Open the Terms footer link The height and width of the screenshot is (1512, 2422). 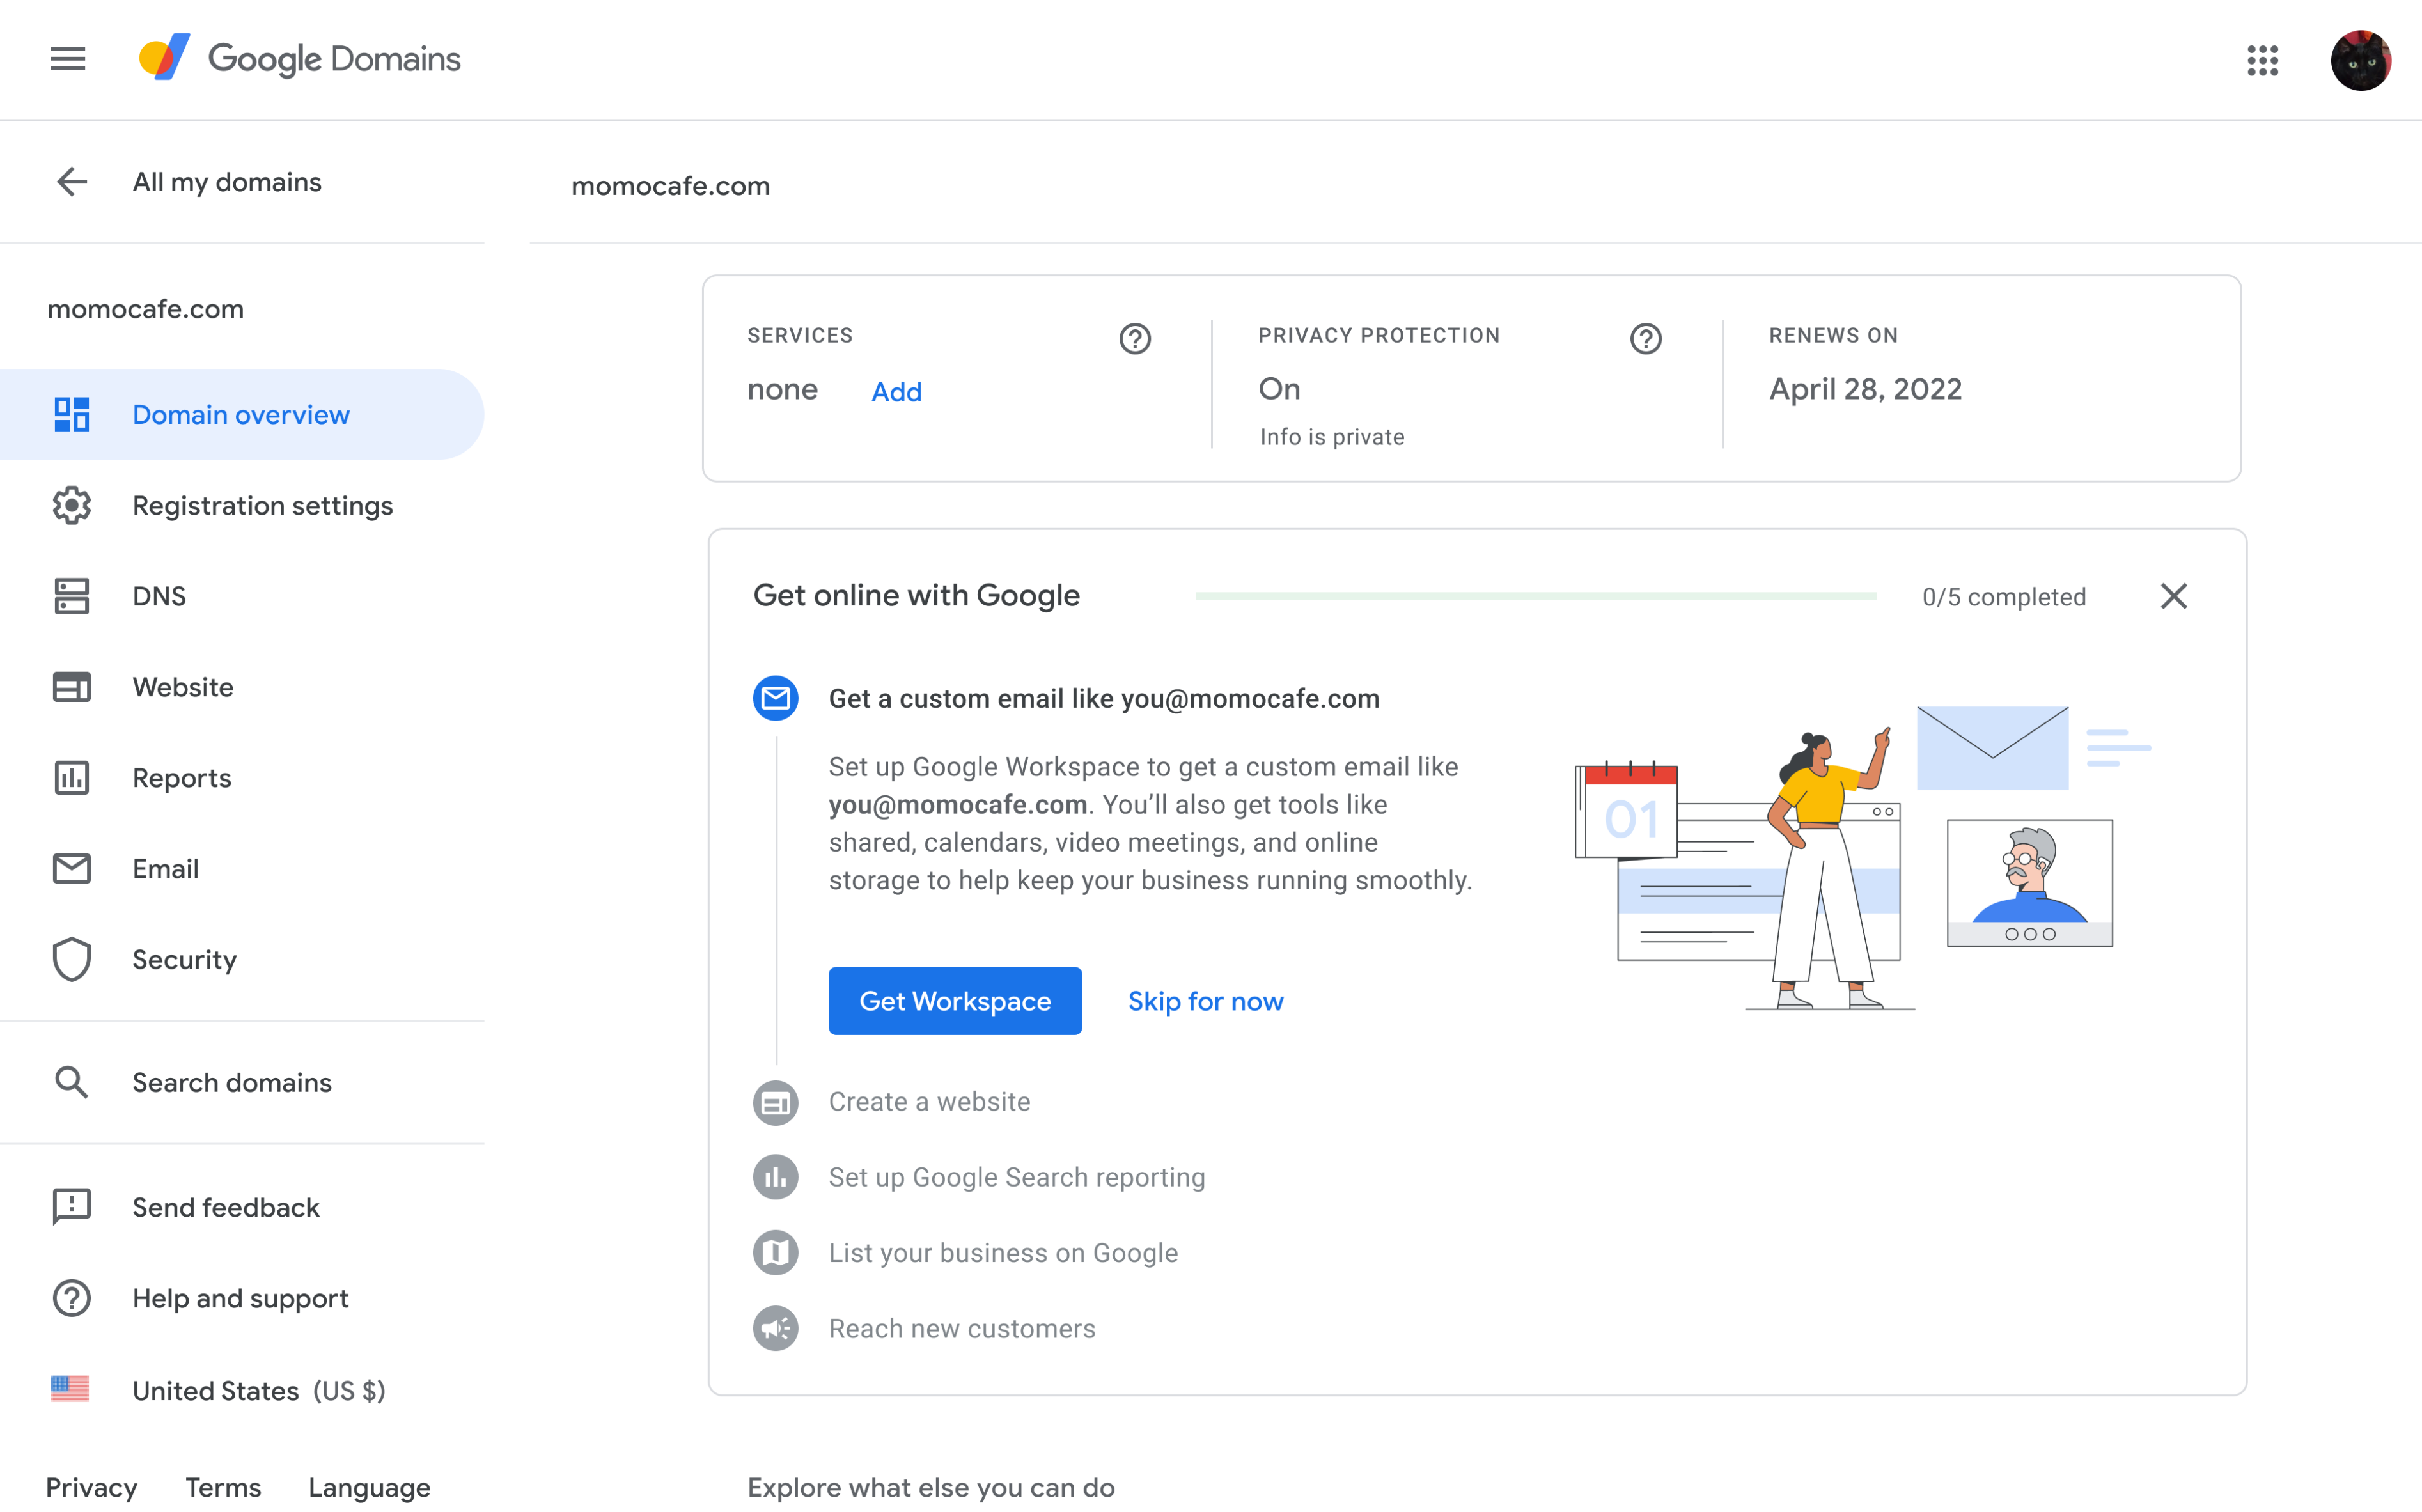click(223, 1487)
